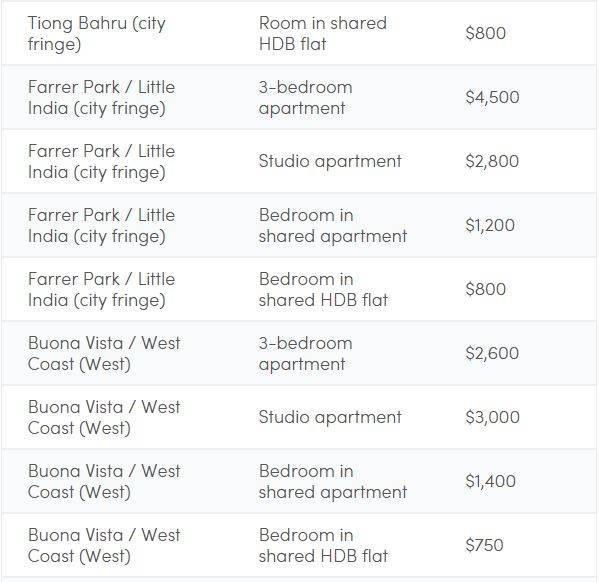Click the $2,600 price cell
600x582 pixels.
coord(492,353)
